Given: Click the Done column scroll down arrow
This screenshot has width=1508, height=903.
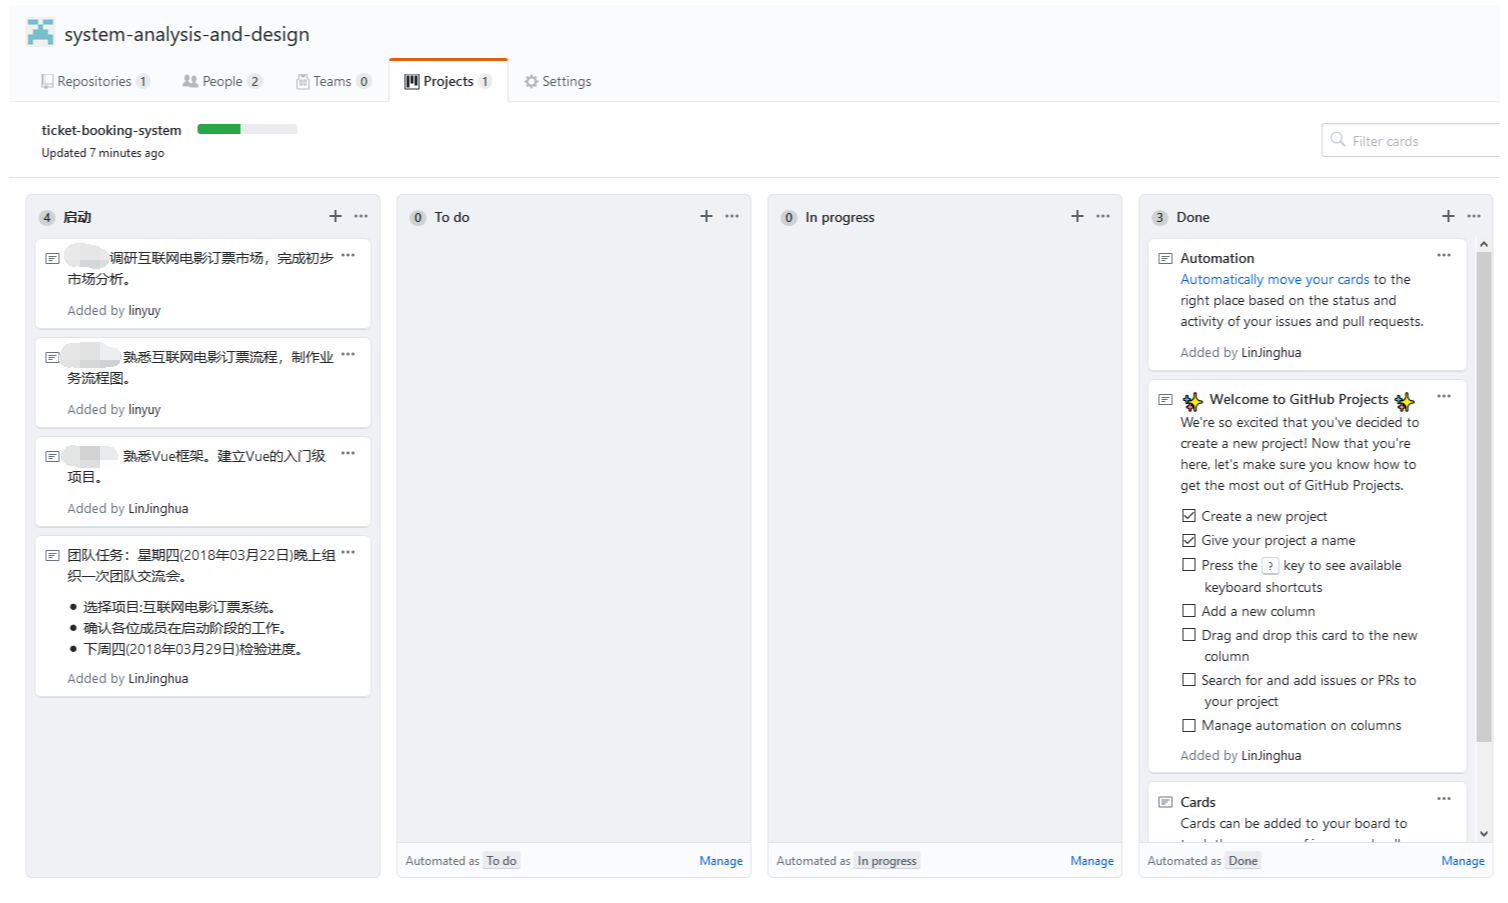Looking at the screenshot, I should 1484,833.
